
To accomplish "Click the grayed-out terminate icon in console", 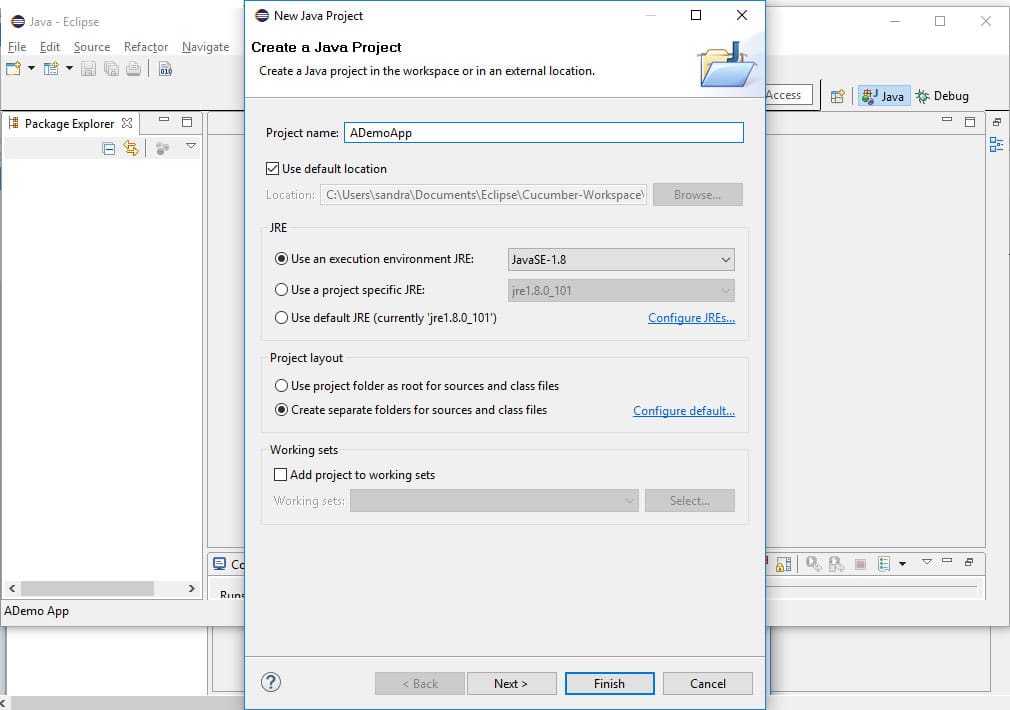I will click(860, 564).
